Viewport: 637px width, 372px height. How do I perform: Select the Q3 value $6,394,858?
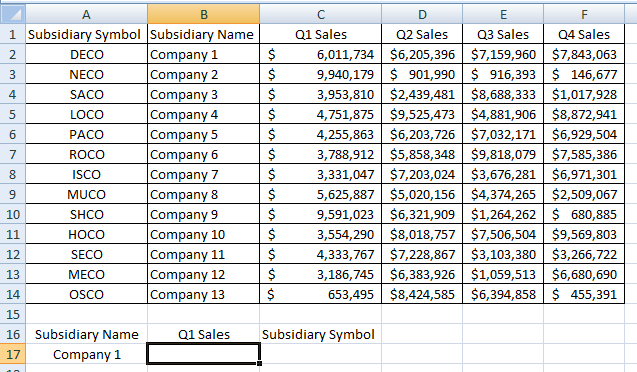(x=503, y=294)
